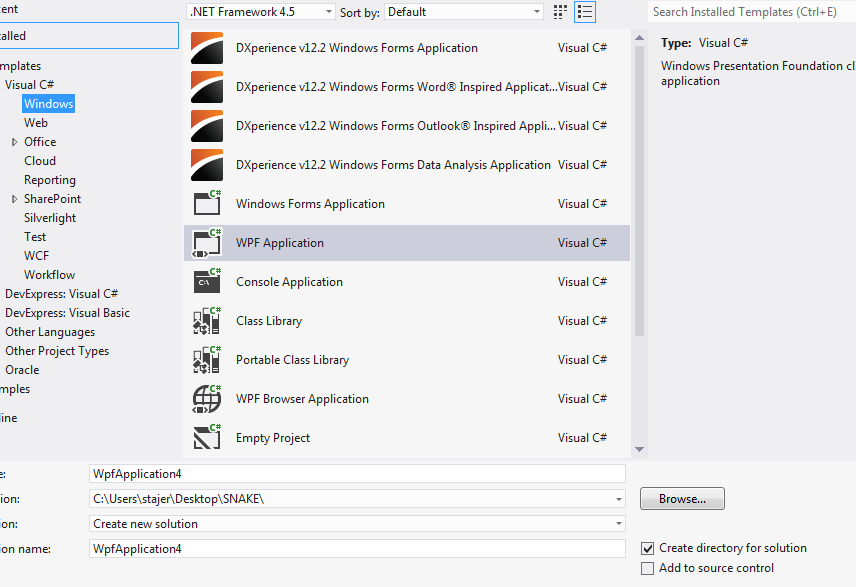Open the Create new solution dropdown

pyautogui.click(x=619, y=523)
